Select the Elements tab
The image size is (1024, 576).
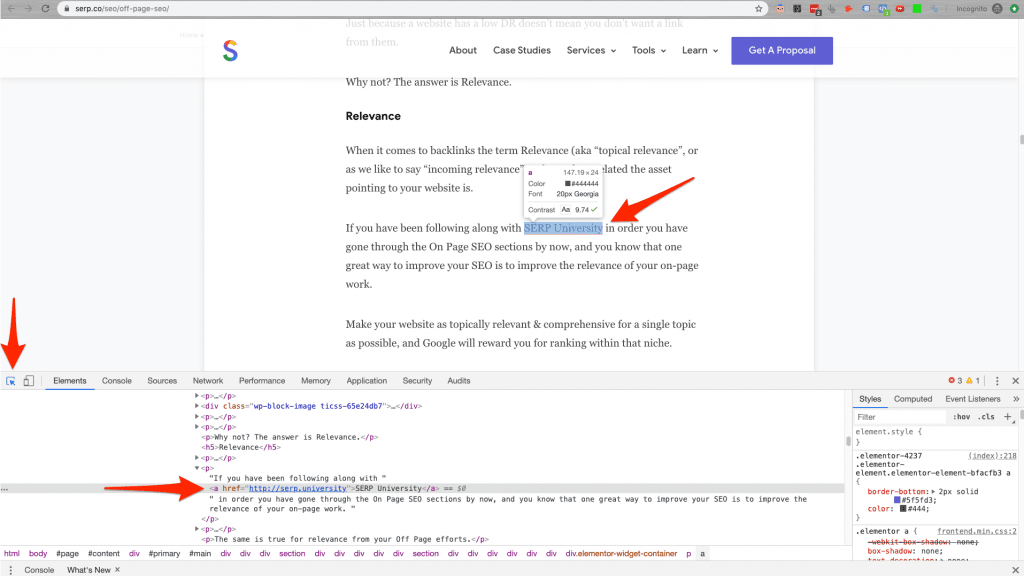(x=70, y=381)
